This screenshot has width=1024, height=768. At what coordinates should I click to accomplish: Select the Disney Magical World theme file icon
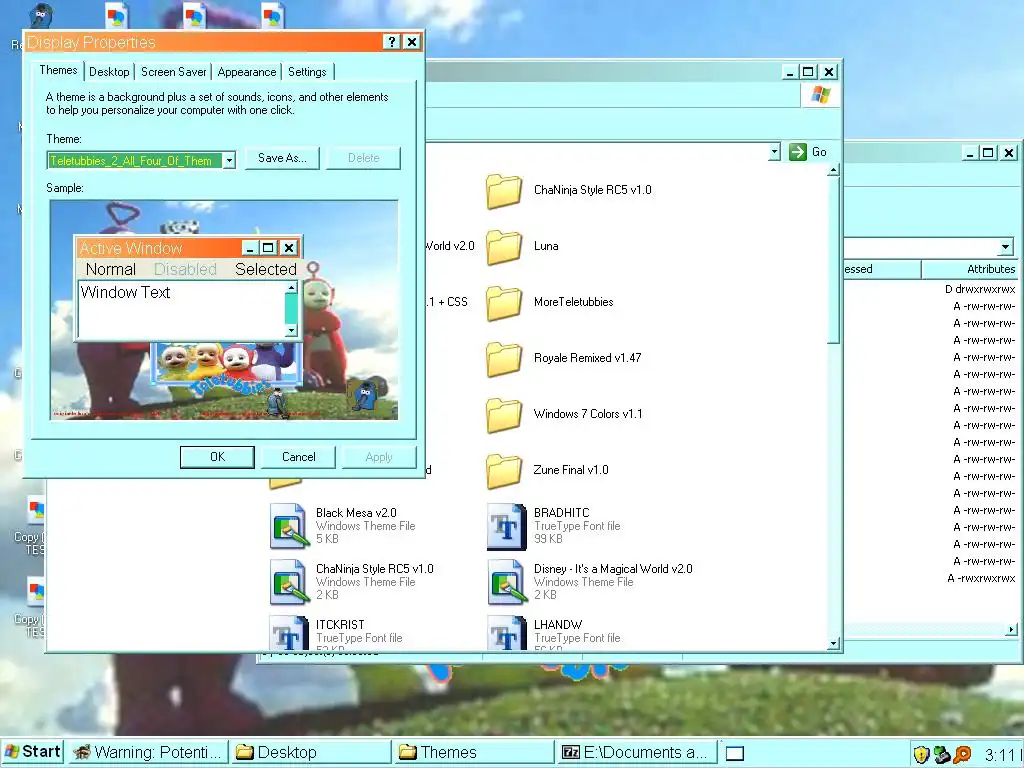(507, 582)
